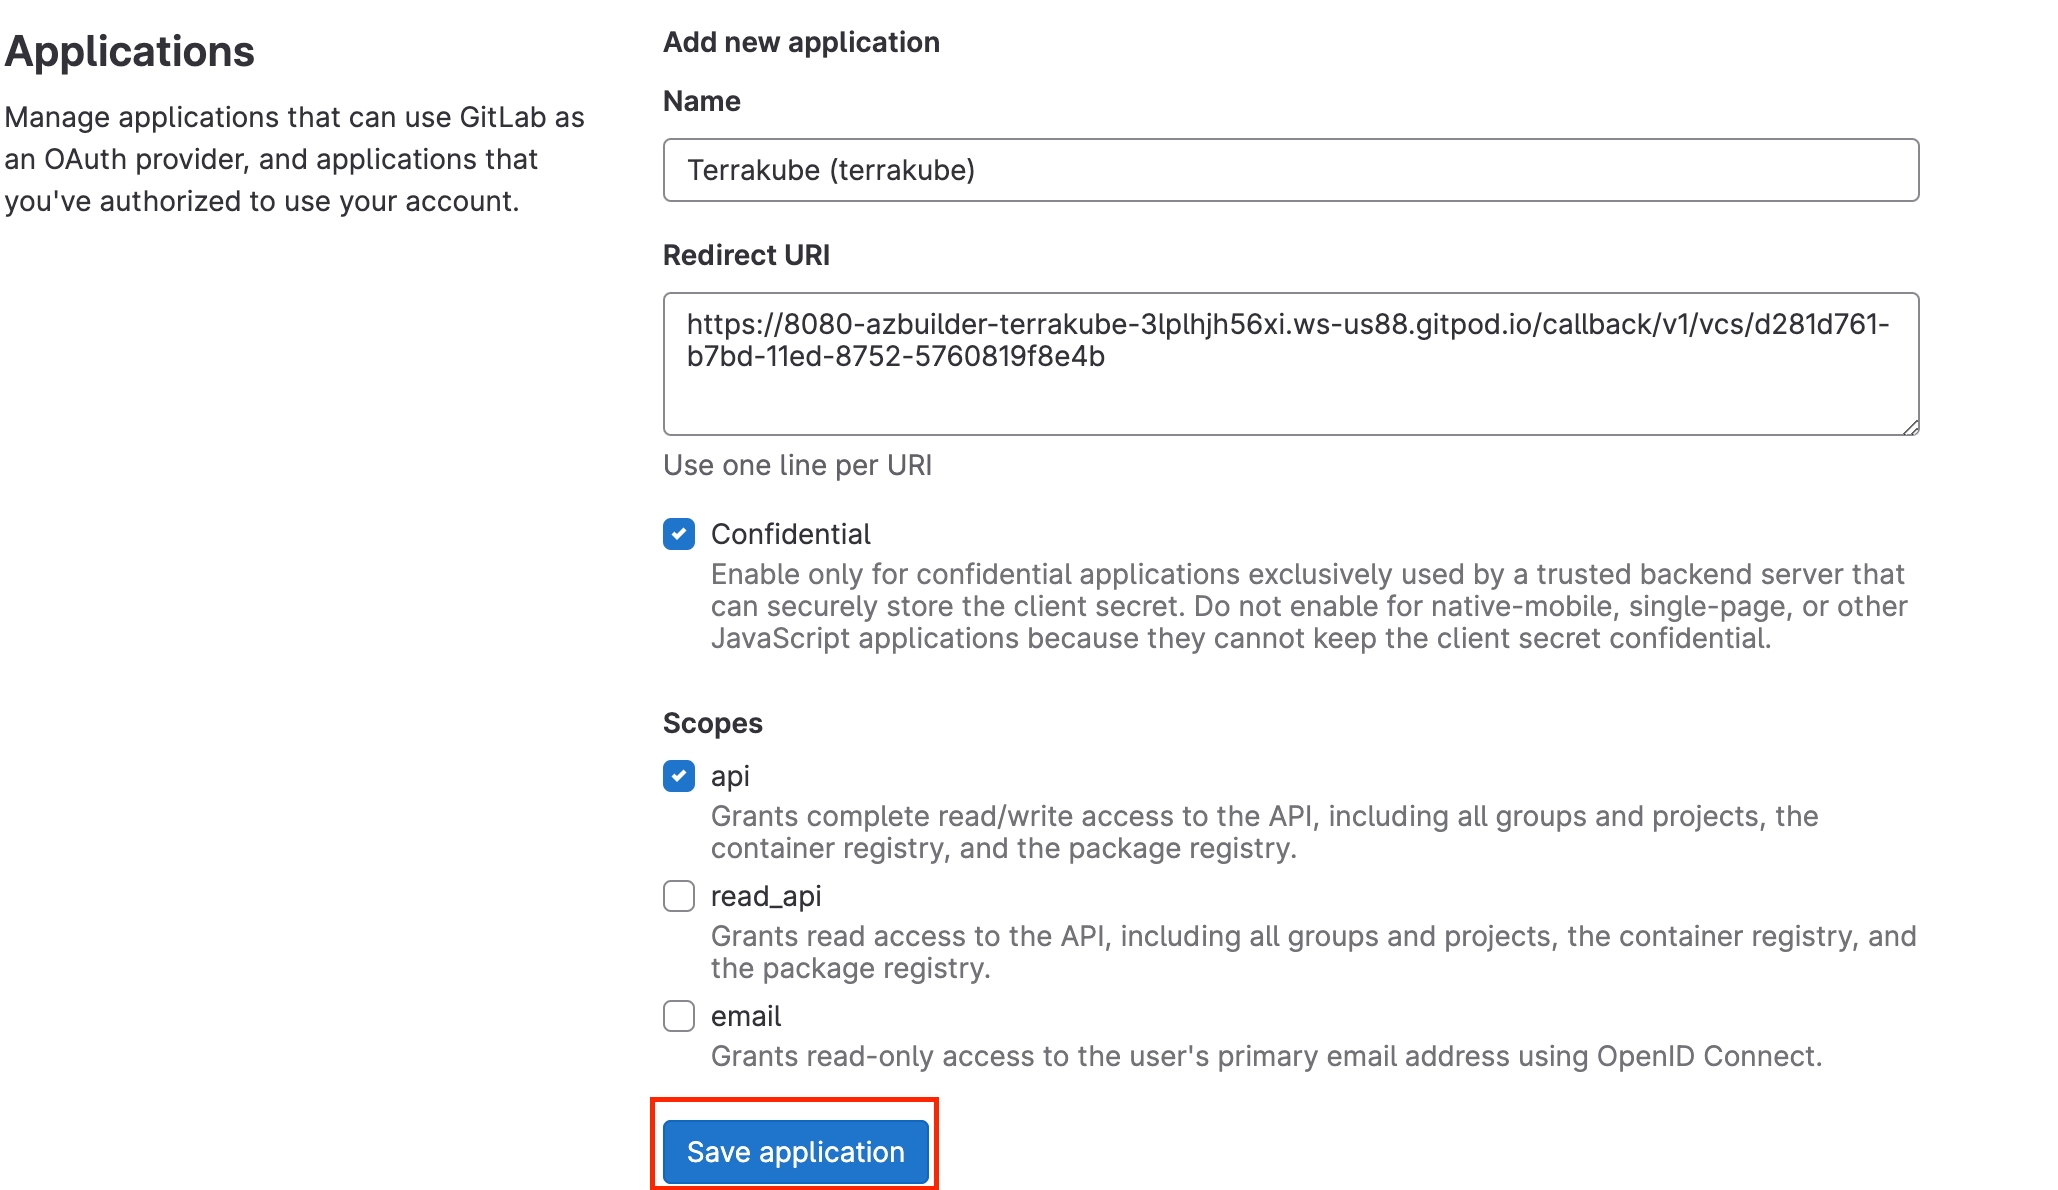Click the Redirect URI field label

coord(746,255)
